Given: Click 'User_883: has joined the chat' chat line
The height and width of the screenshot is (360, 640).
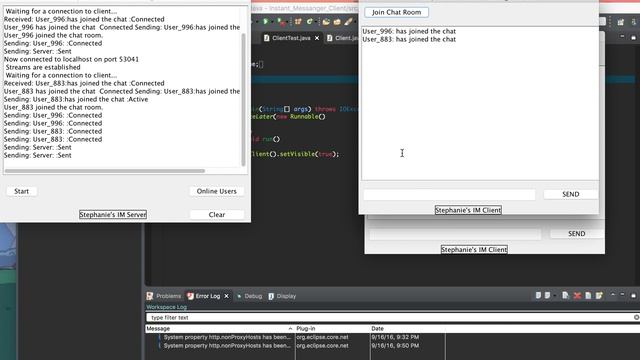Looking at the screenshot, I should 409,39.
